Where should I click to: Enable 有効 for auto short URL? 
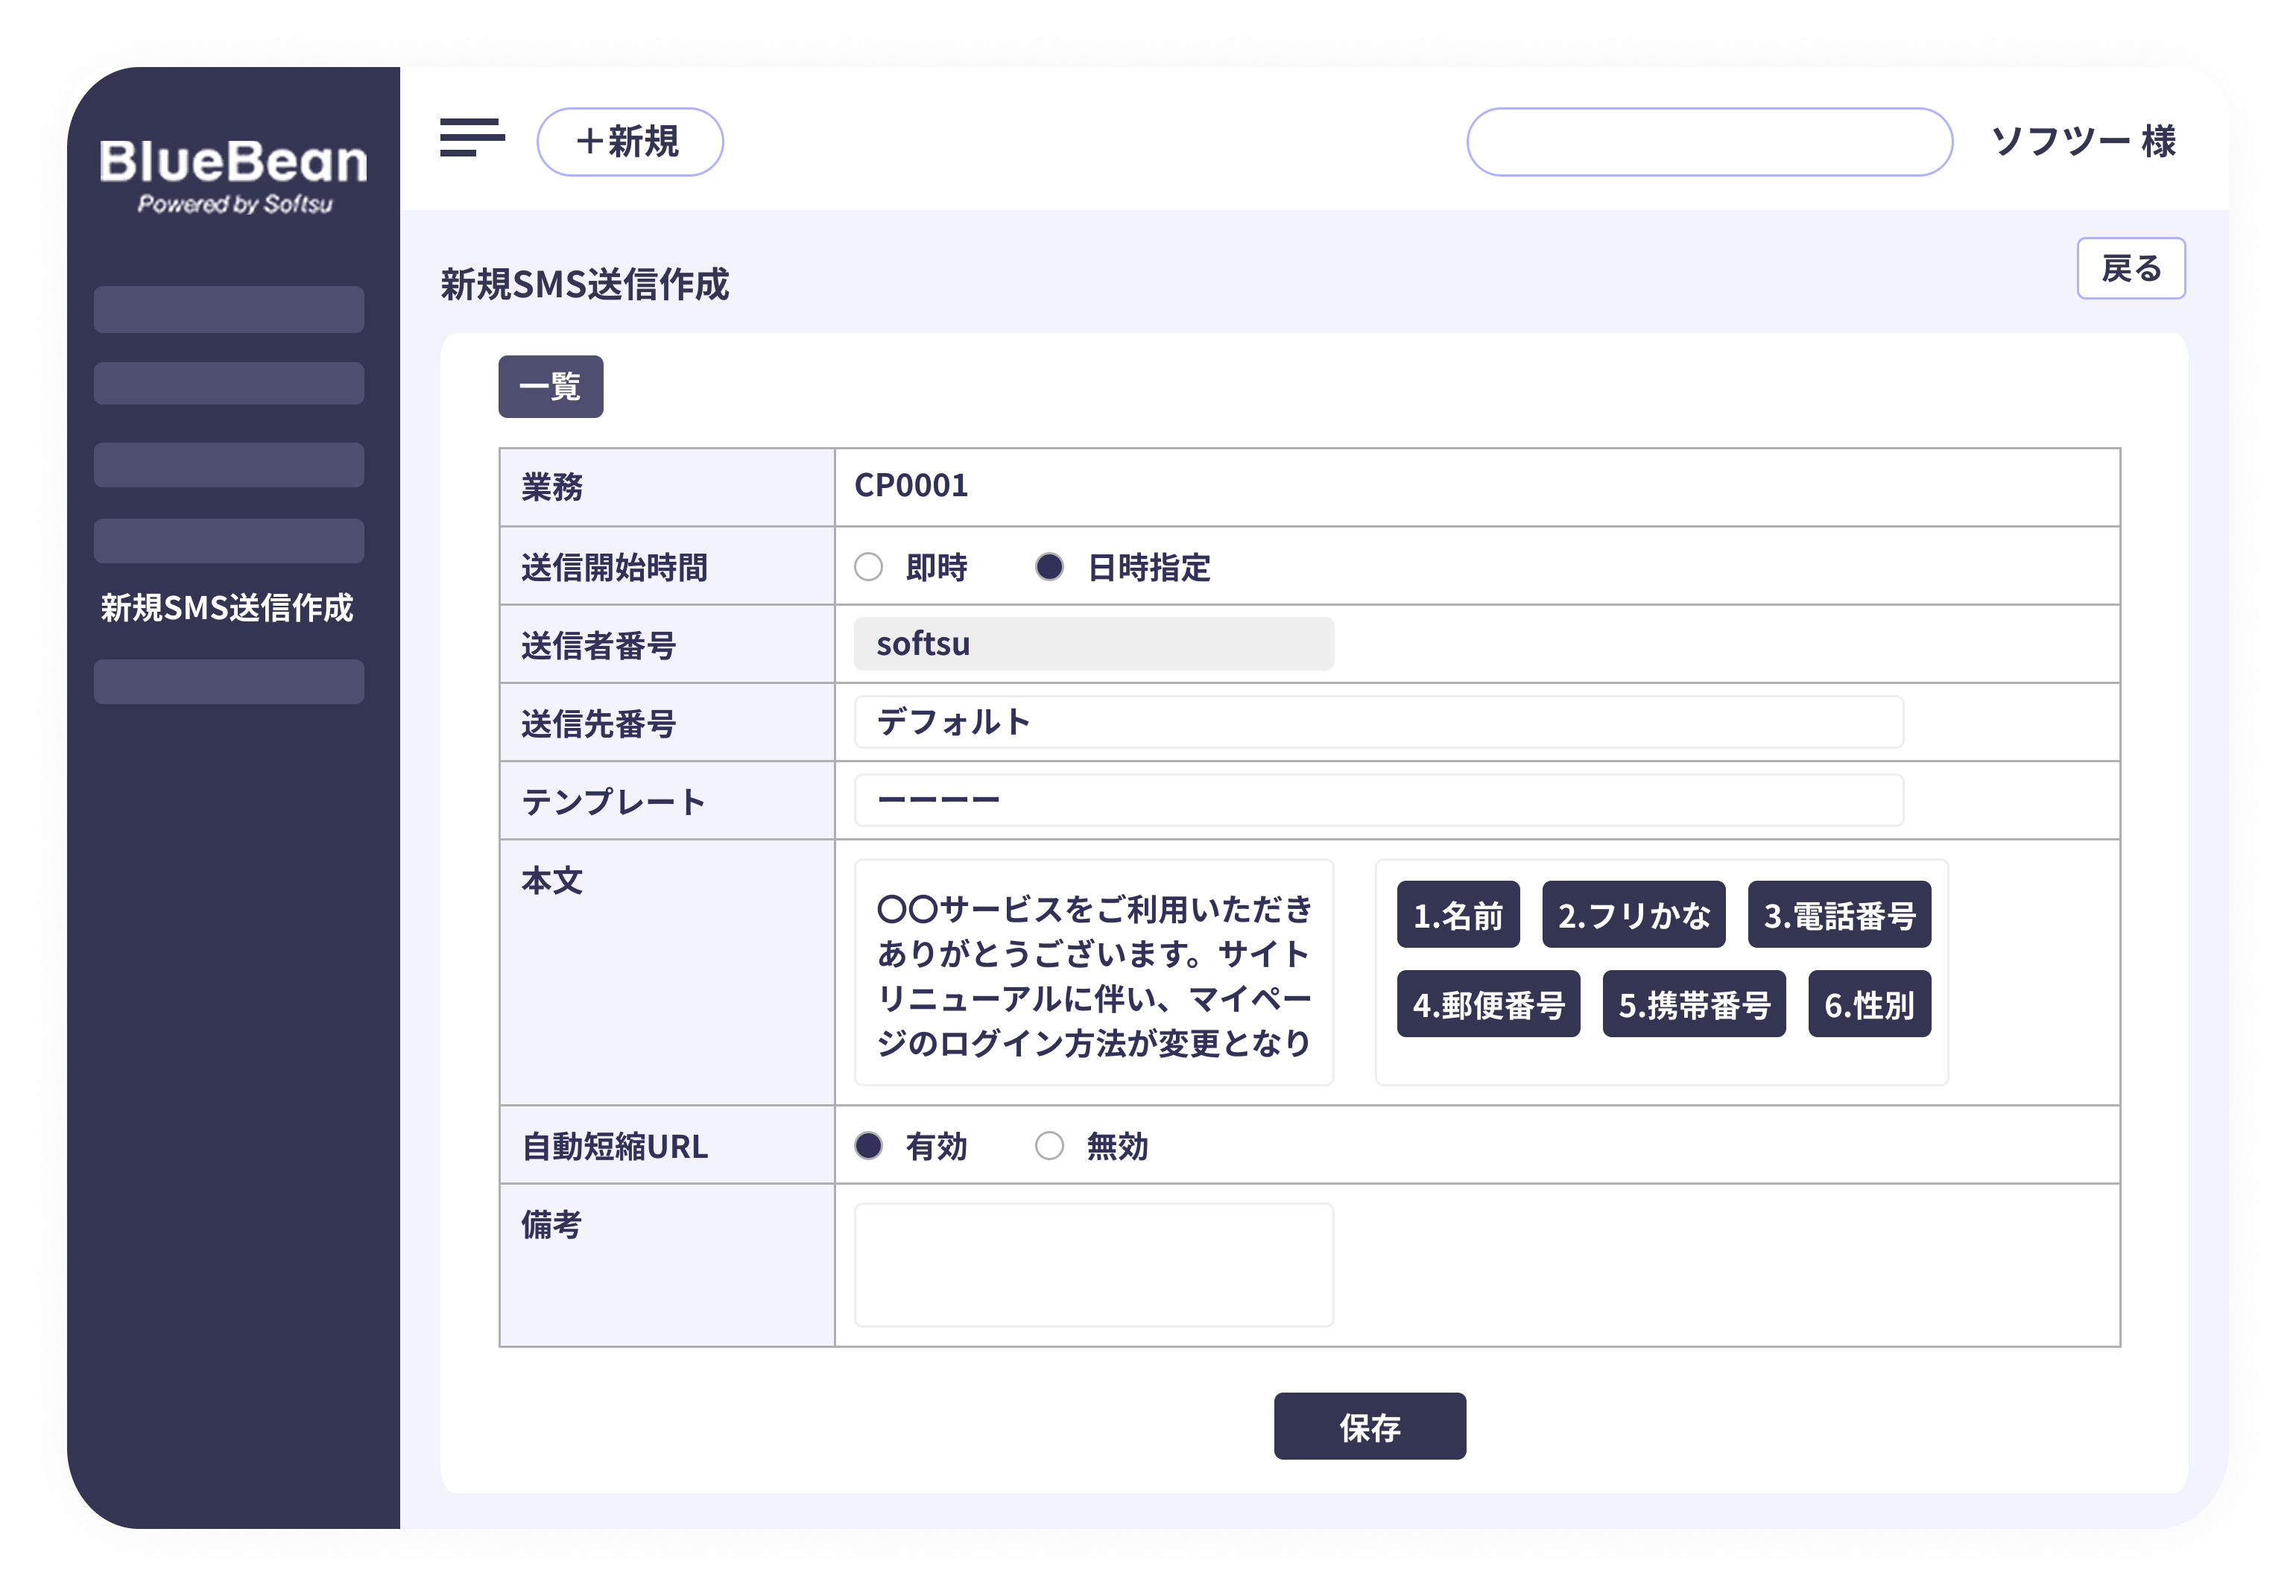pyautogui.click(x=868, y=1145)
